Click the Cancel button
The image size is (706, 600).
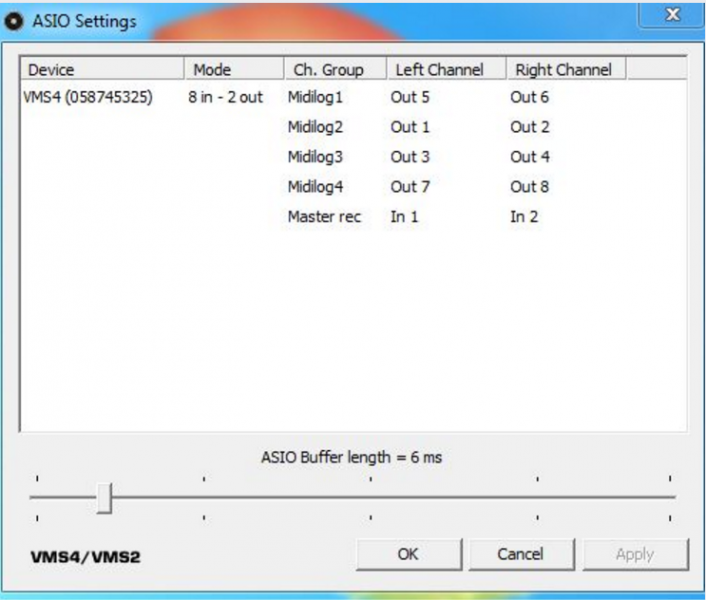click(x=521, y=554)
